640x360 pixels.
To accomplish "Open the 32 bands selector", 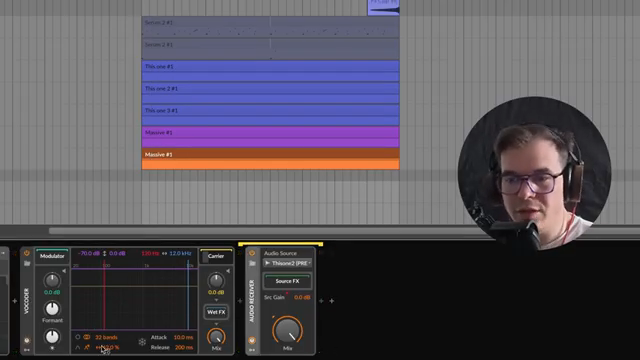I will (x=106, y=337).
